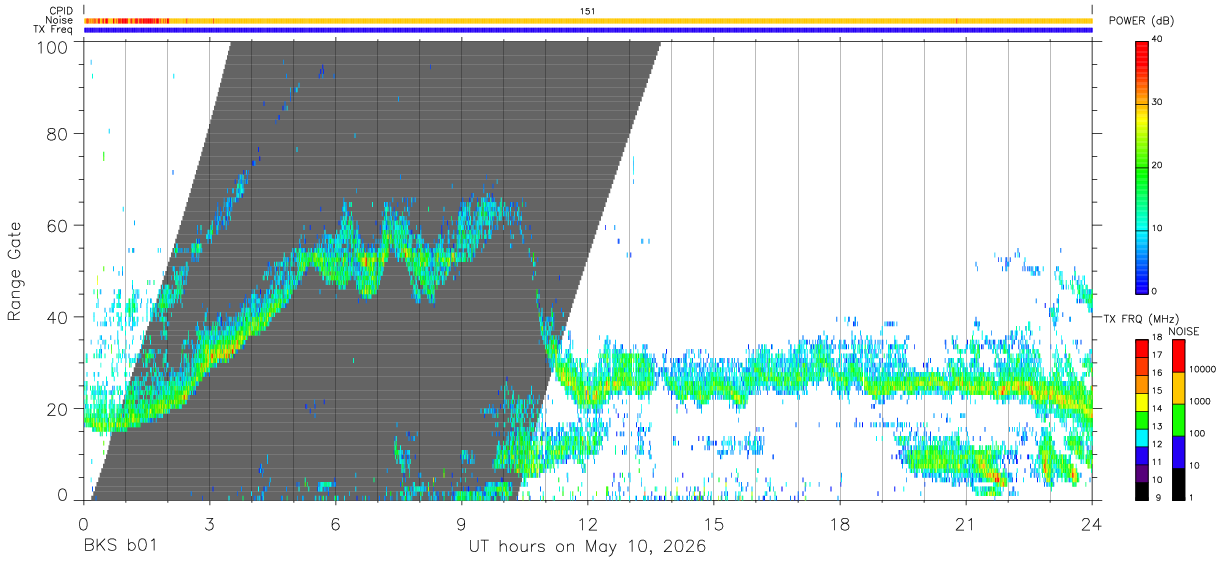Click the '40' label on the range gate axis
1228x567 pixels.
click(57, 317)
